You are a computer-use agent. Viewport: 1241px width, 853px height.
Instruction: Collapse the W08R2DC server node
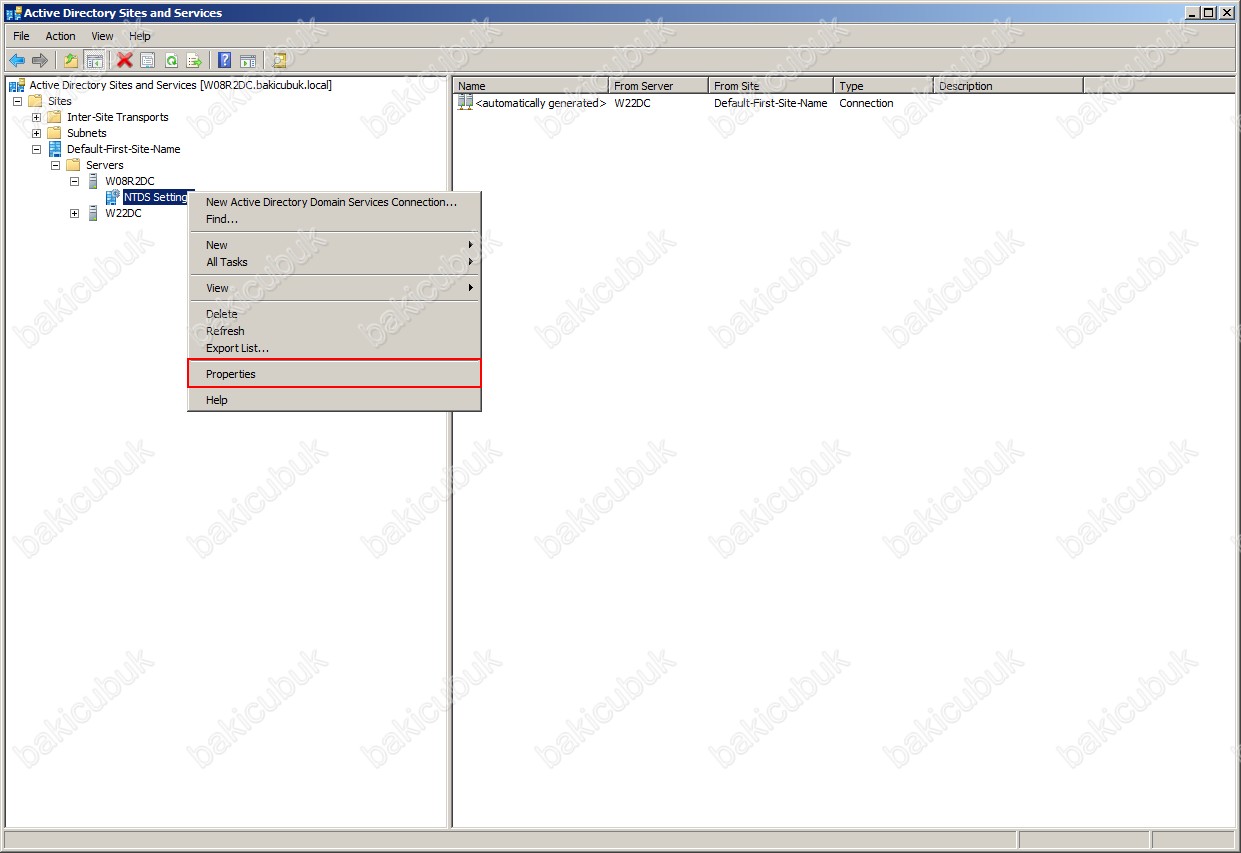(74, 181)
